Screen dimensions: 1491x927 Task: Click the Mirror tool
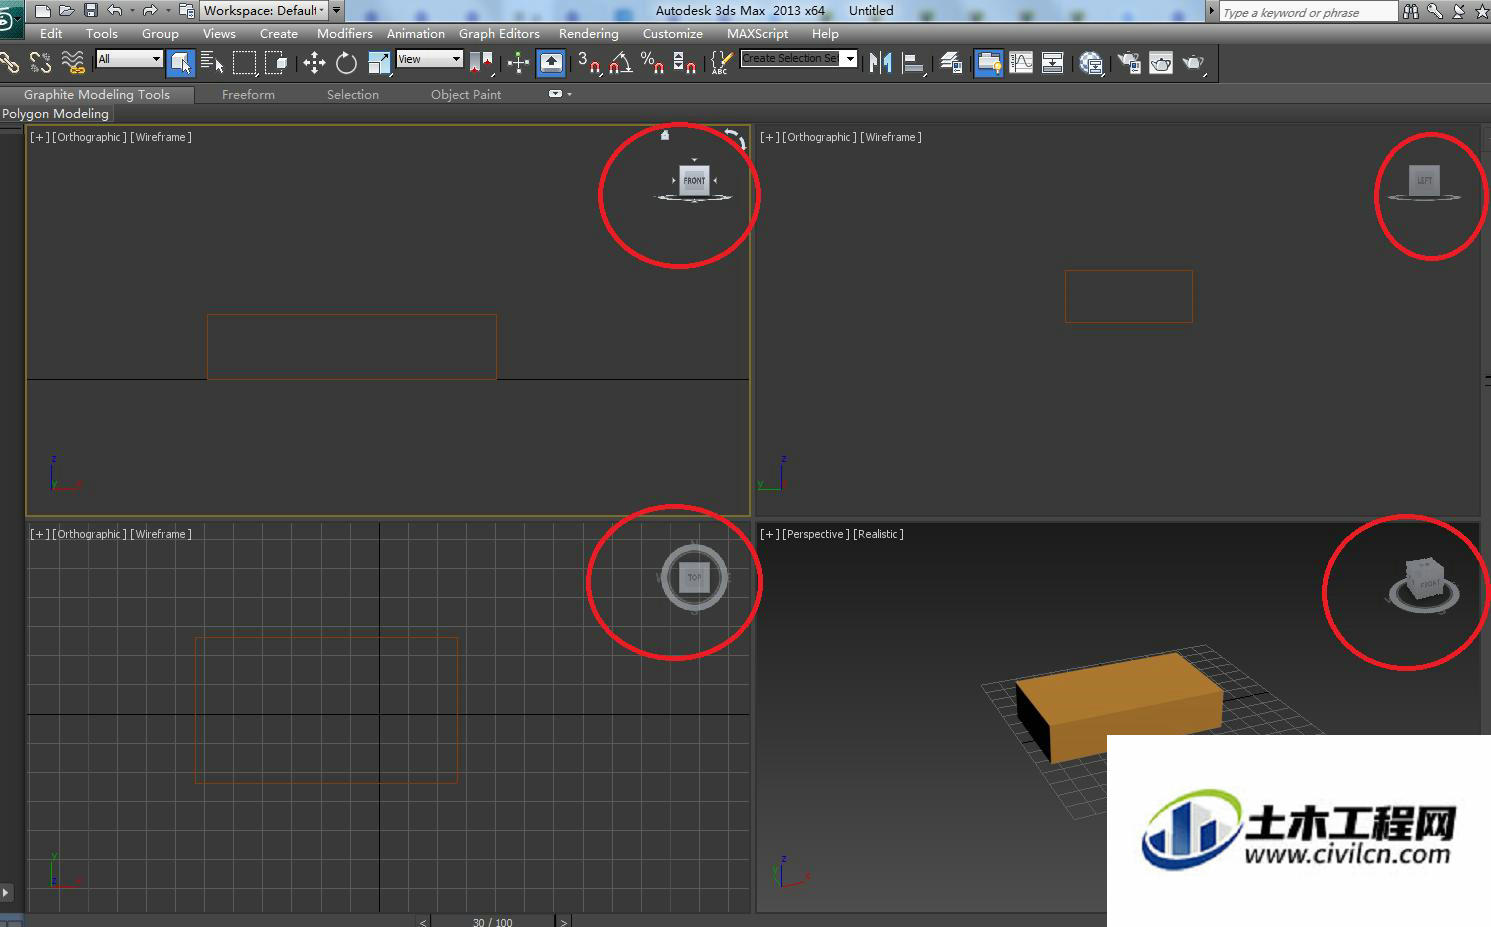tap(880, 63)
